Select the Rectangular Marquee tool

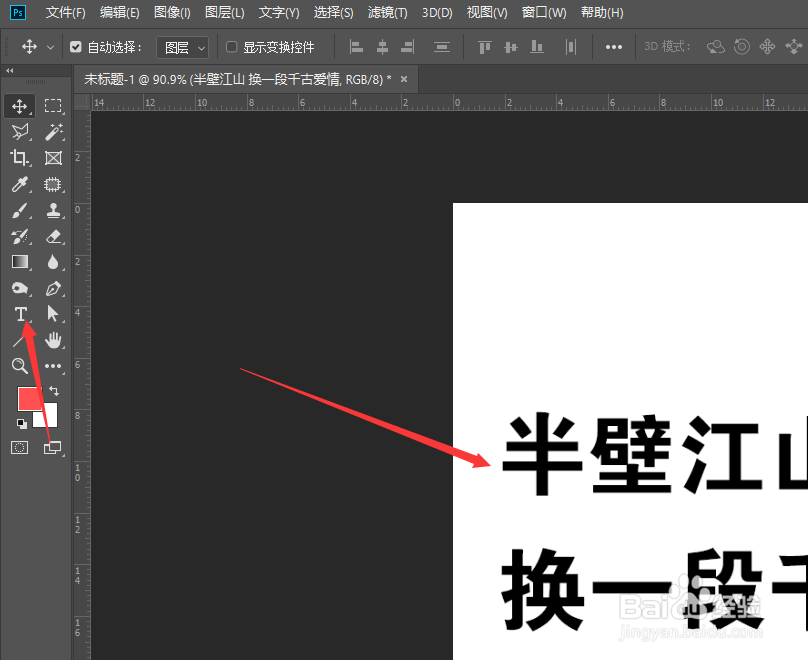coord(53,106)
